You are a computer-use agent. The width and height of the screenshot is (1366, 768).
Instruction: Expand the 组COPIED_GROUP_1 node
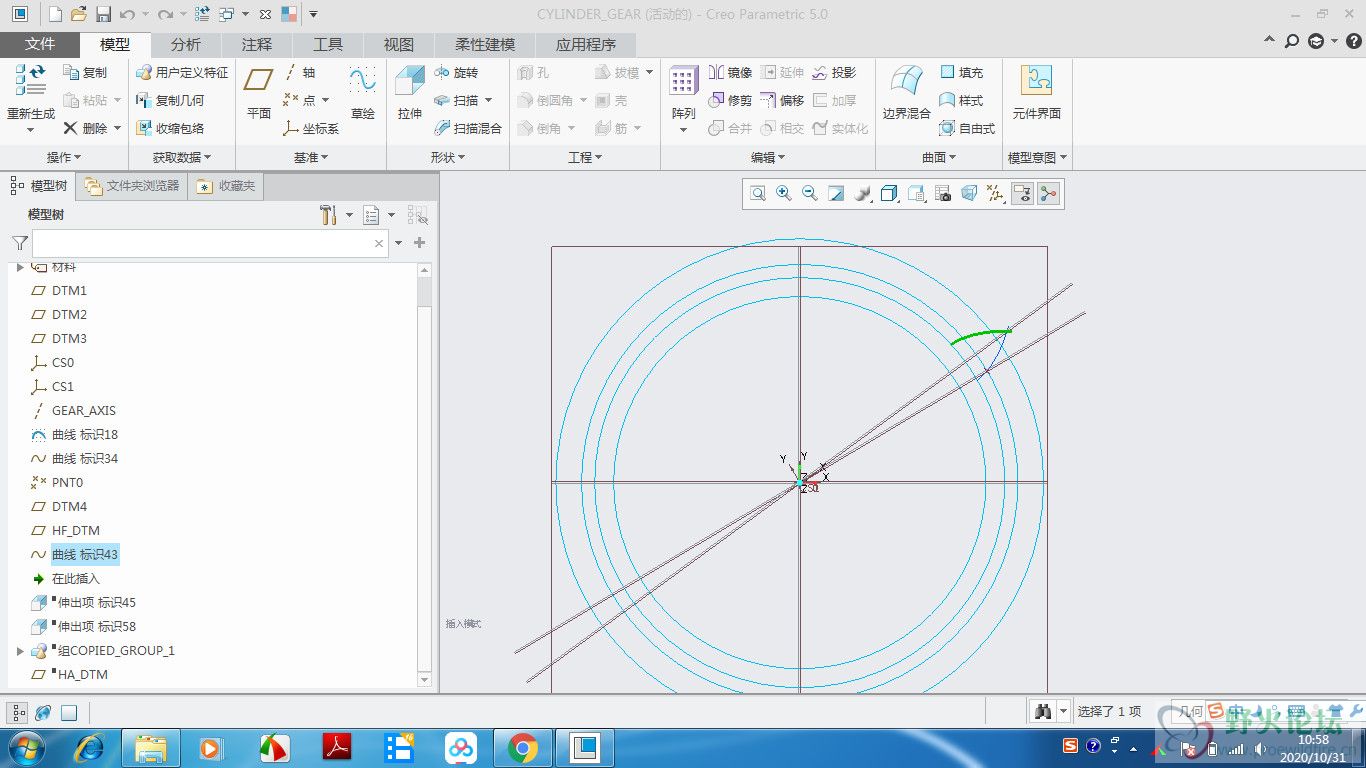pyautogui.click(x=20, y=650)
